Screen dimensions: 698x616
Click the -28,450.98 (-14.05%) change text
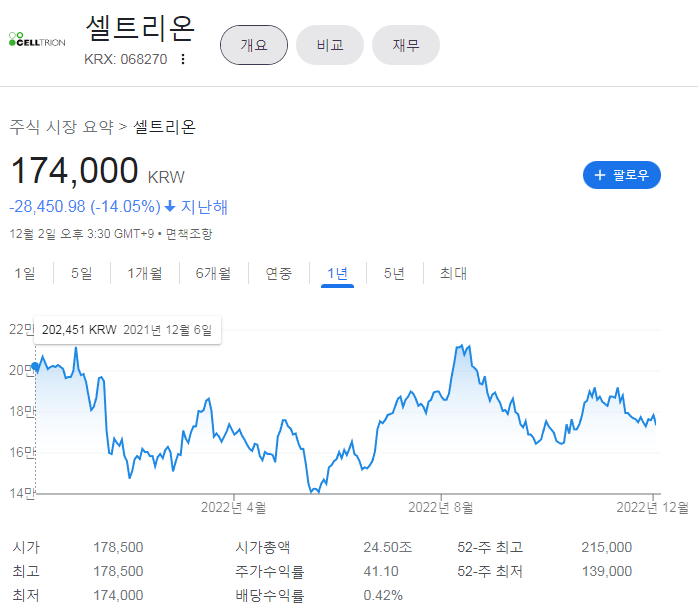[85, 207]
